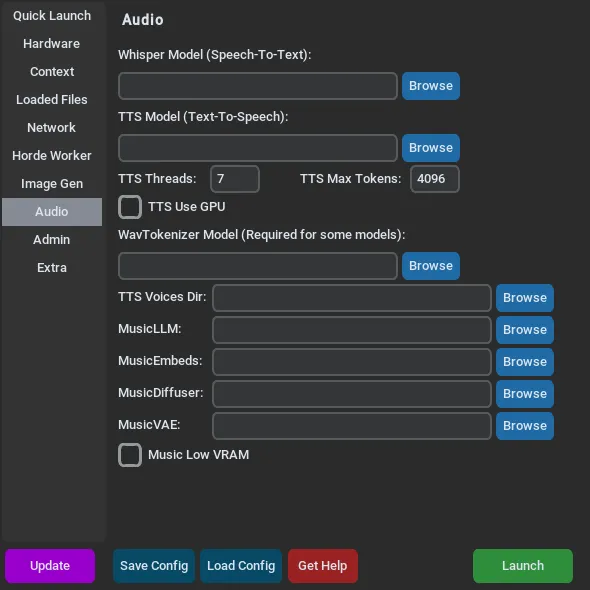This screenshot has width=590, height=590.
Task: Switch to Horde Worker tab
Action: tap(52, 156)
